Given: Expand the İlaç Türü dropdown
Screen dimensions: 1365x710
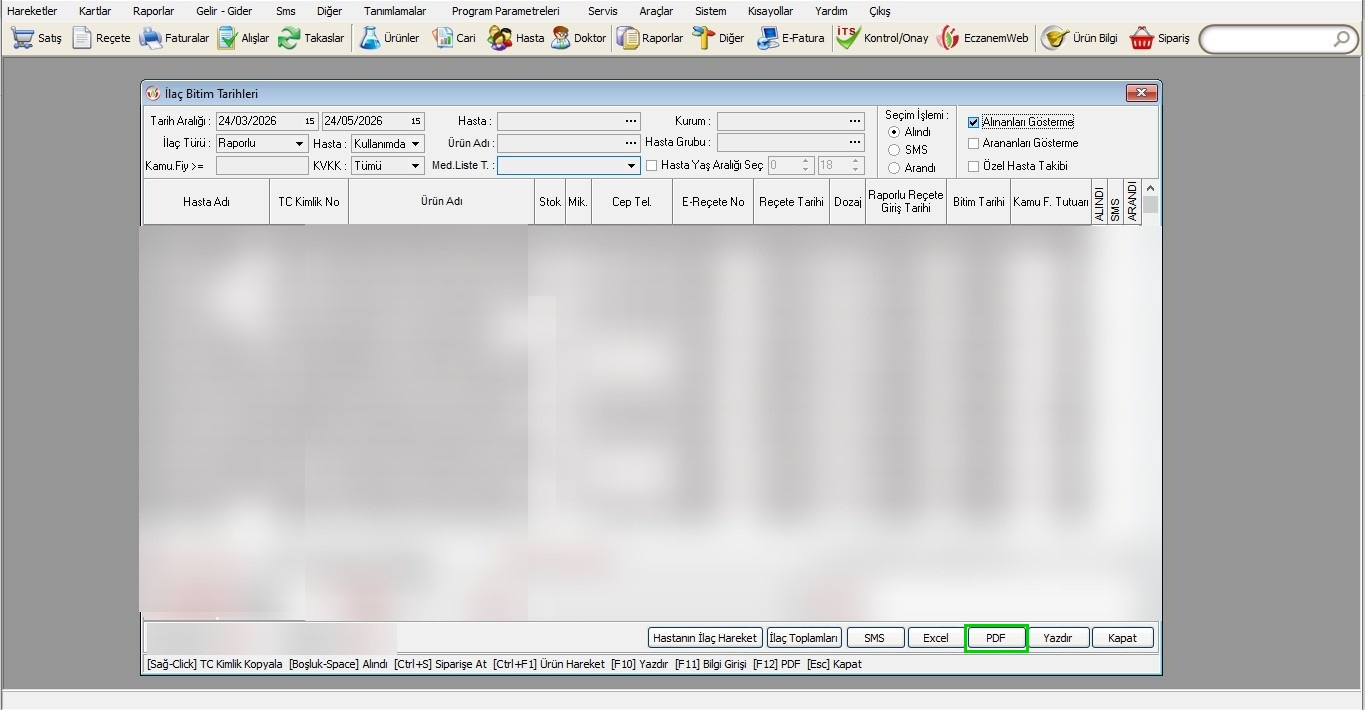Looking at the screenshot, I should tap(299, 144).
